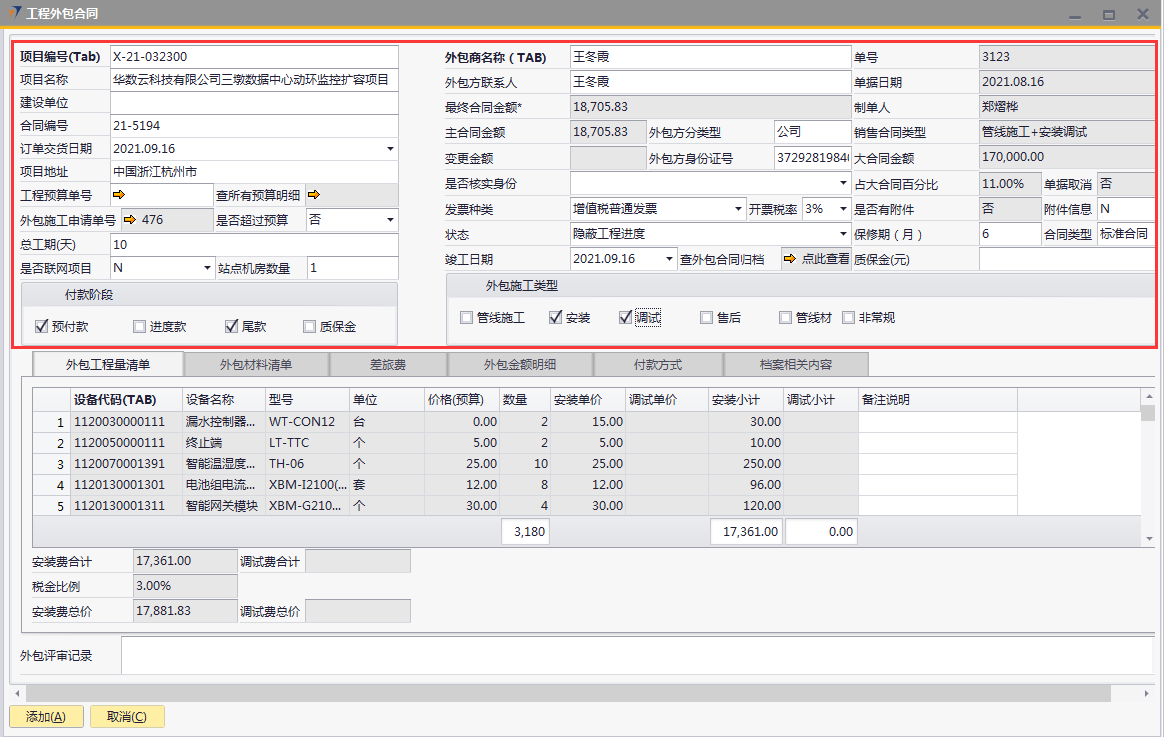Switch to the 外包材料清单 tab
This screenshot has height=737, width=1164.
(x=256, y=364)
